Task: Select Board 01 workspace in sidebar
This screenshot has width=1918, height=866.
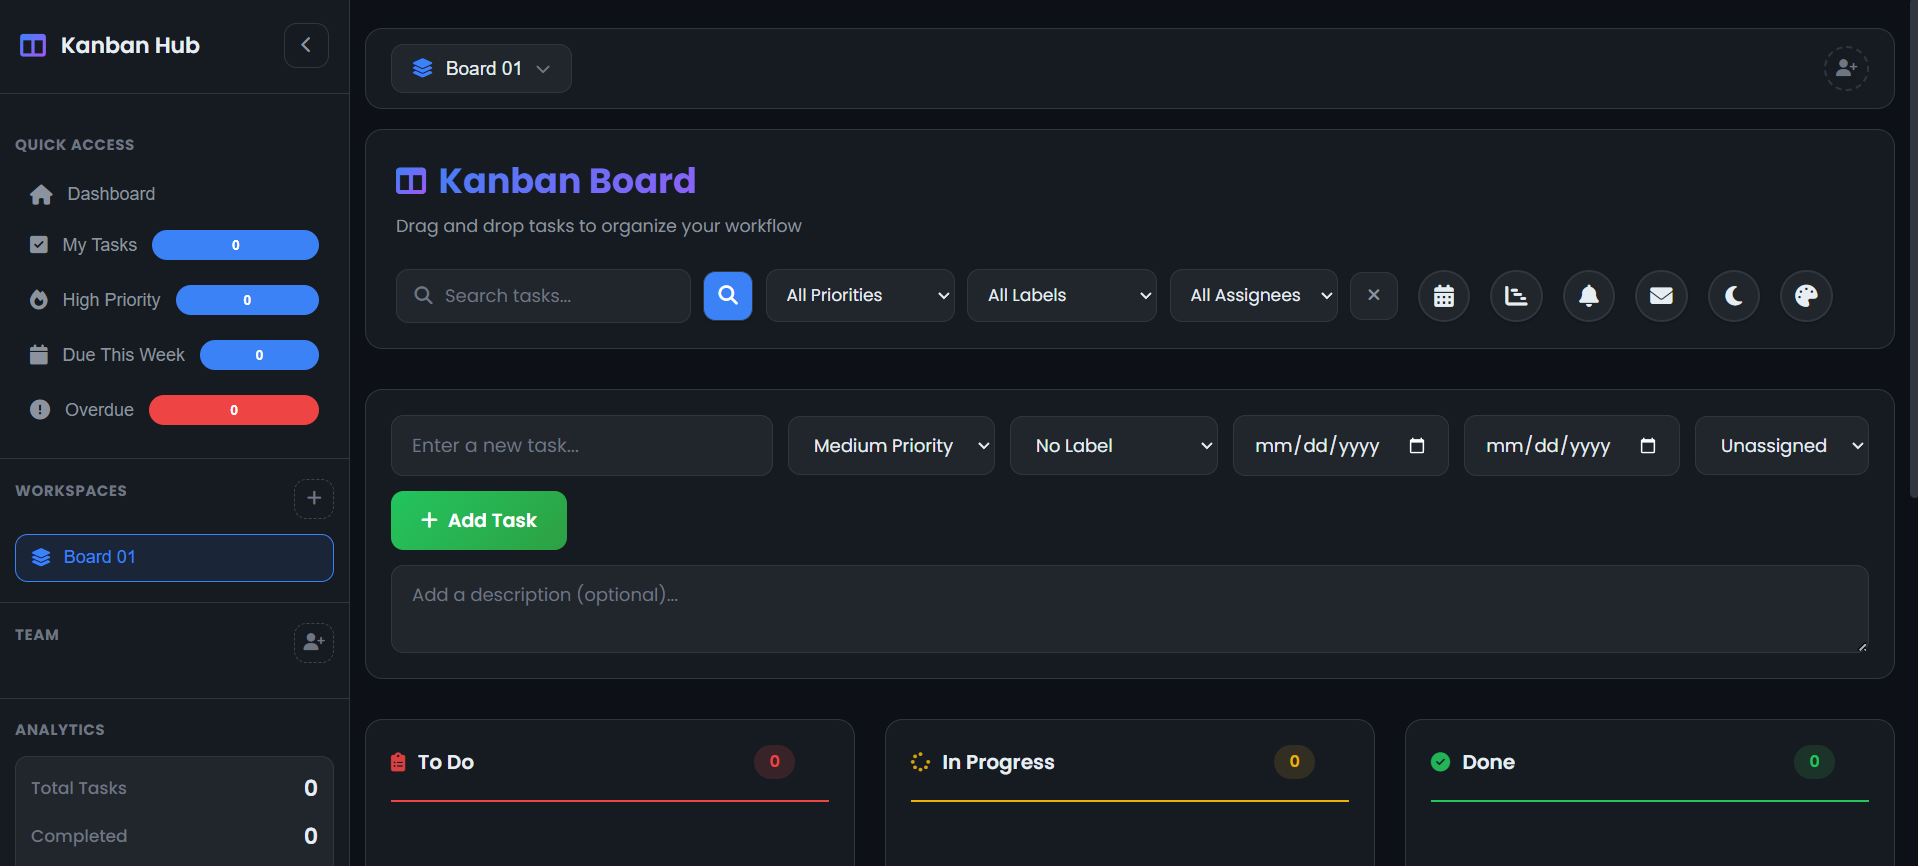Action: pyautogui.click(x=174, y=557)
